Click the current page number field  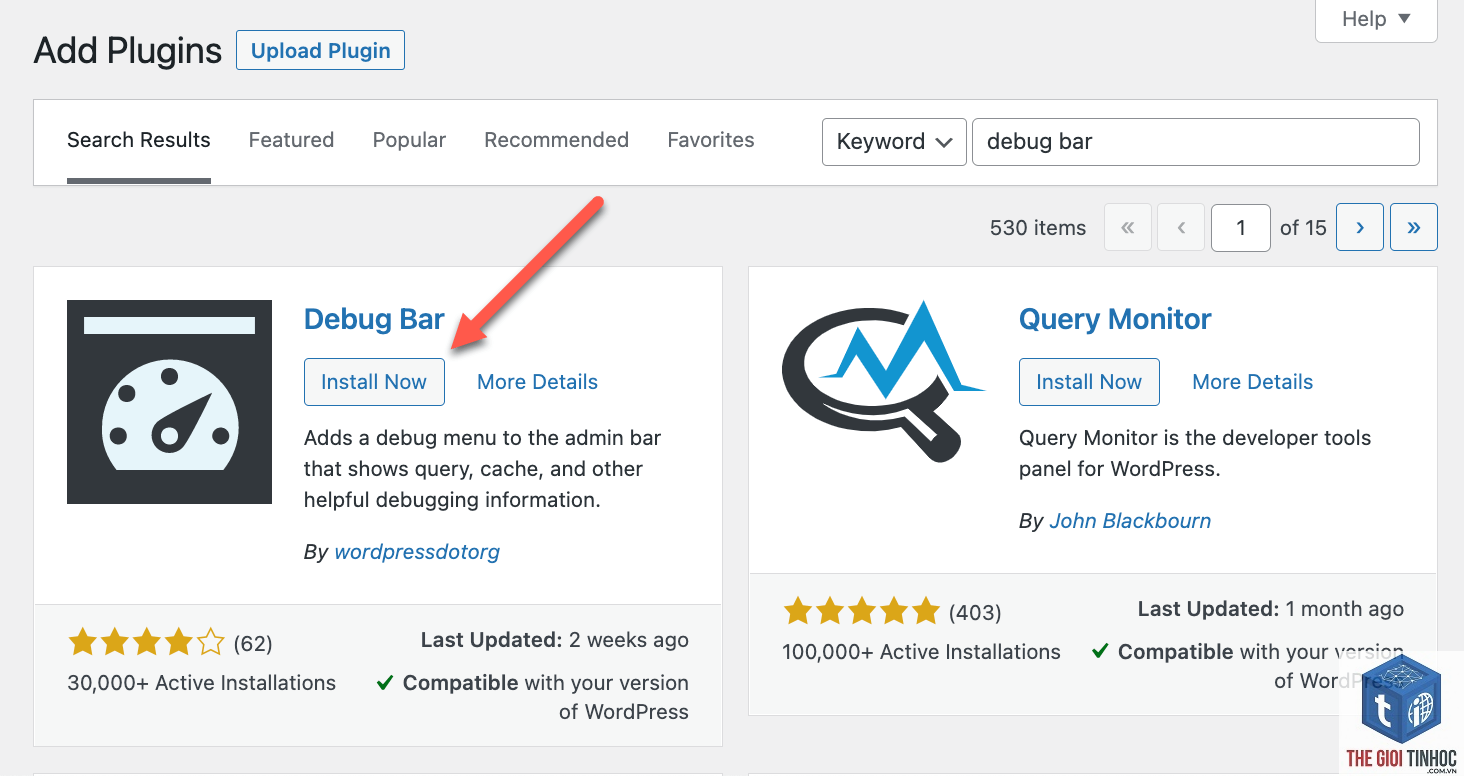click(1240, 227)
